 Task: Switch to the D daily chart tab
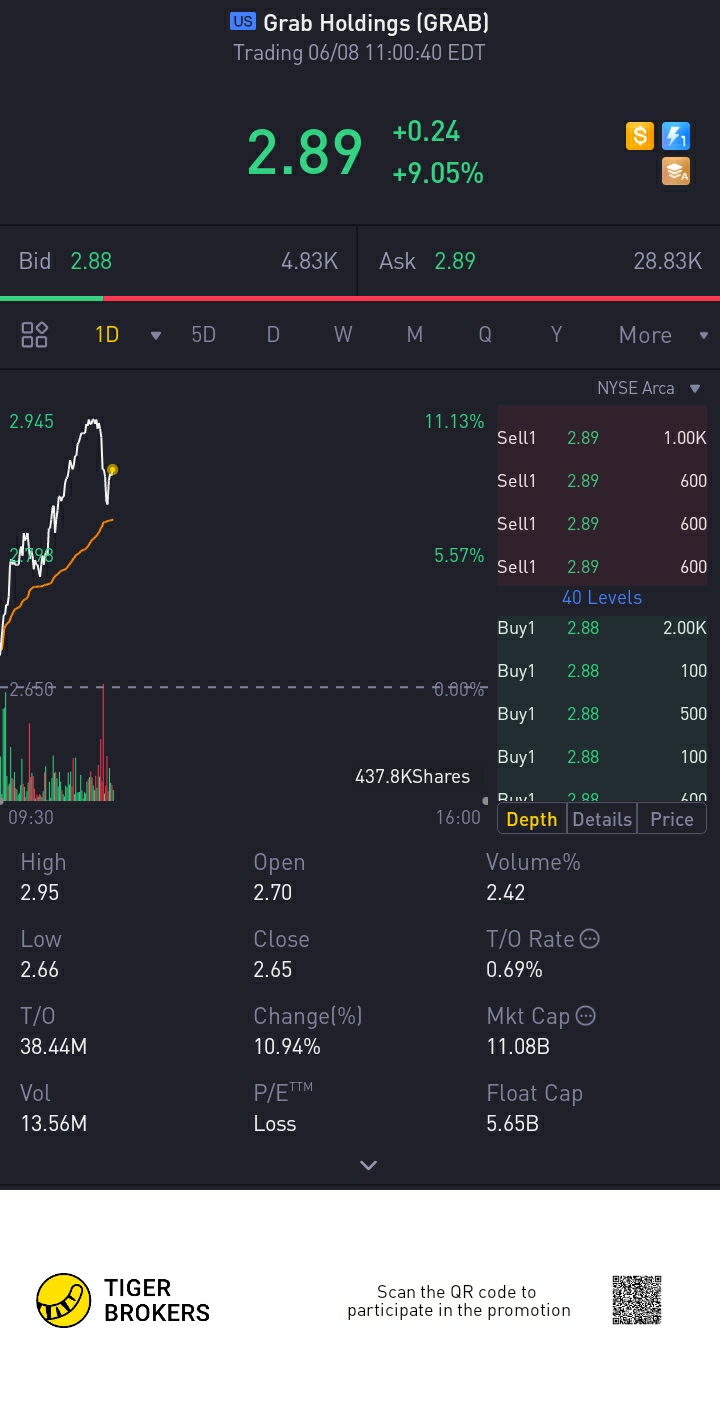(273, 335)
